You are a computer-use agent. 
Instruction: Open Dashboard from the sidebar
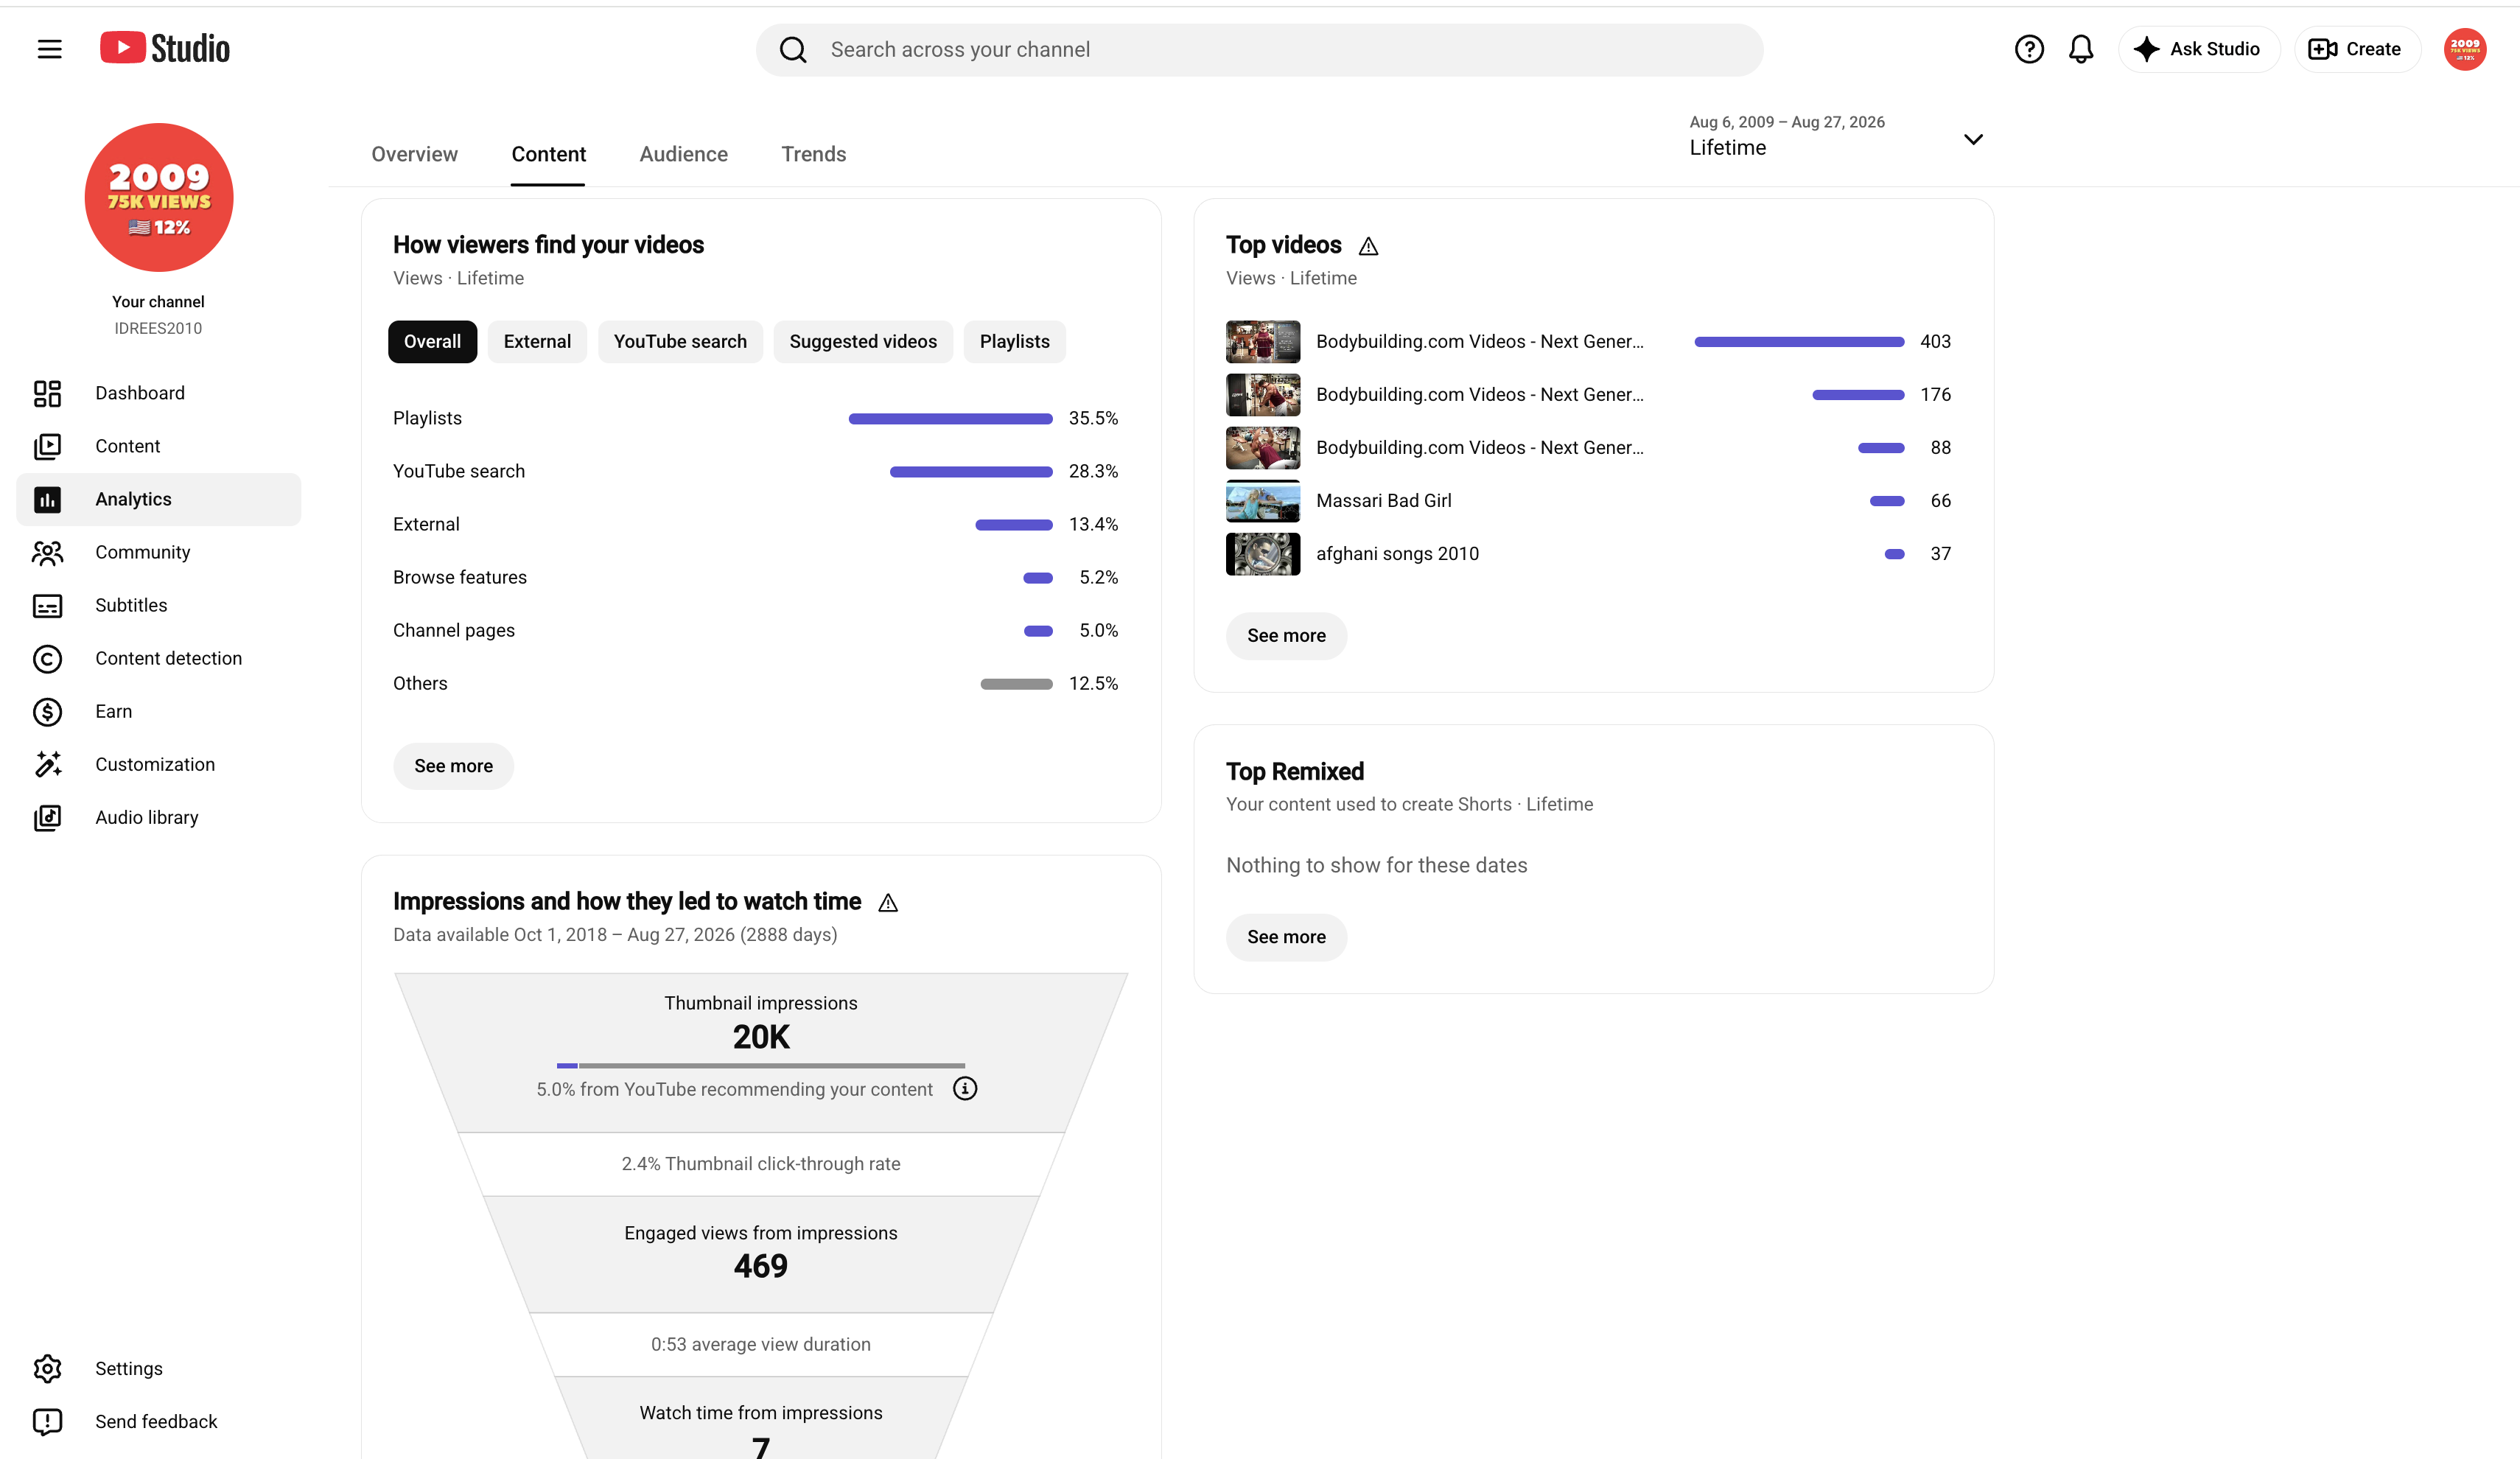tap(158, 393)
